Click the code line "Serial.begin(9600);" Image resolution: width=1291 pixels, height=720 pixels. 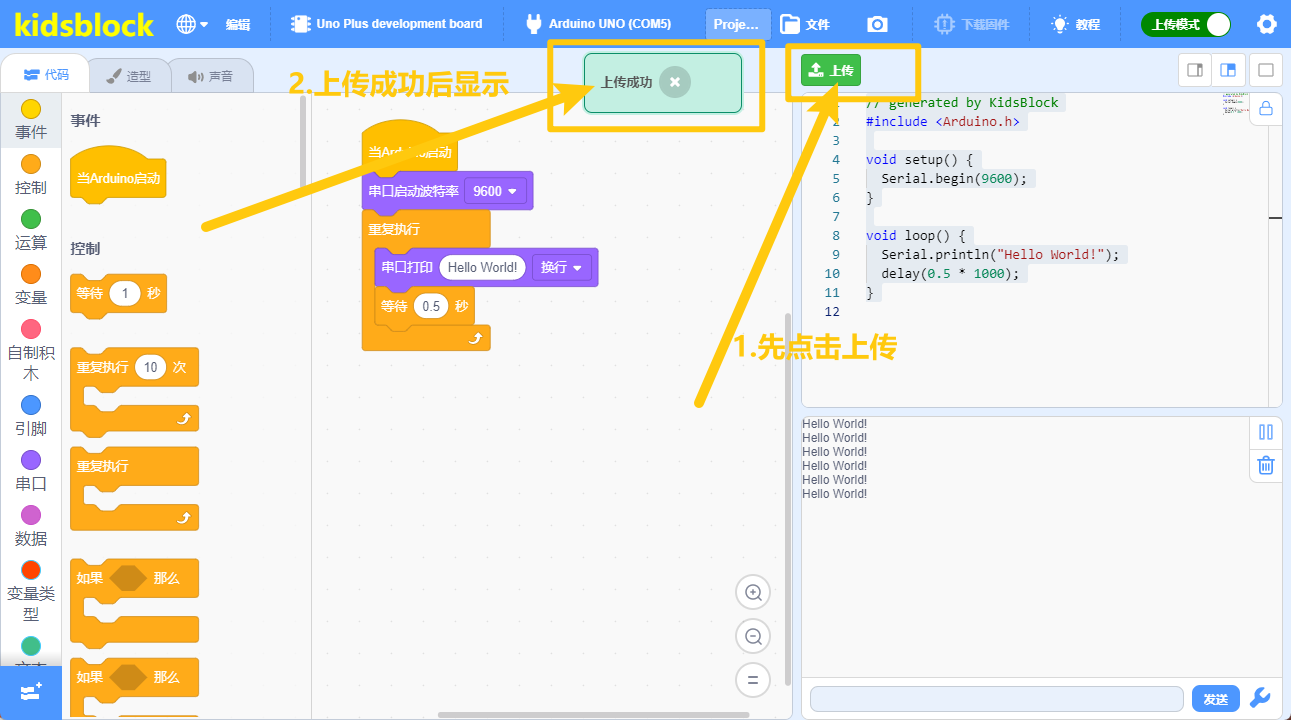coord(954,178)
